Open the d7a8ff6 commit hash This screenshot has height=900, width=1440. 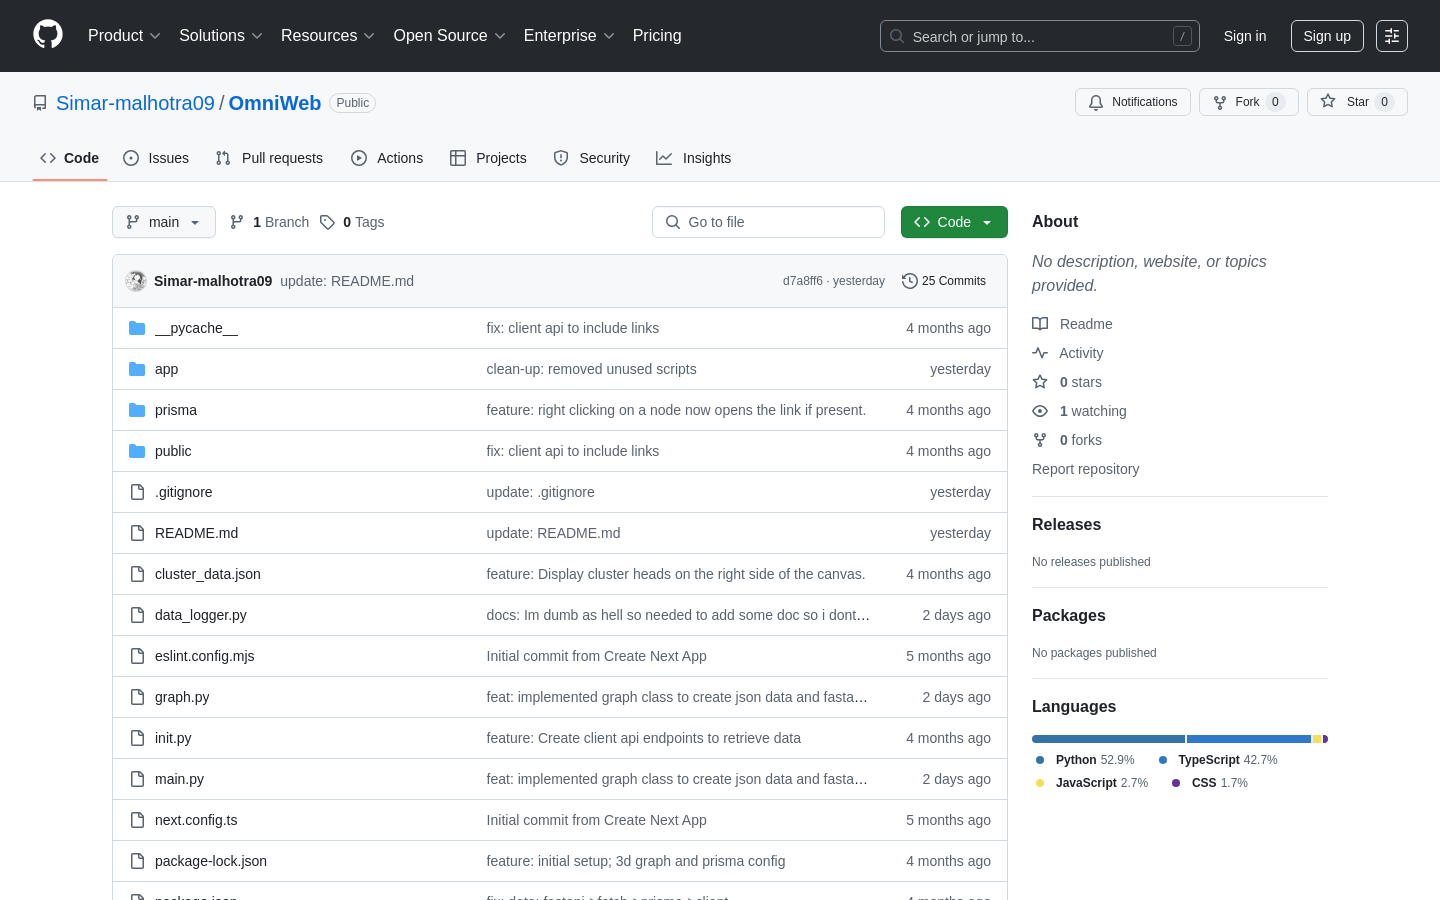[802, 281]
